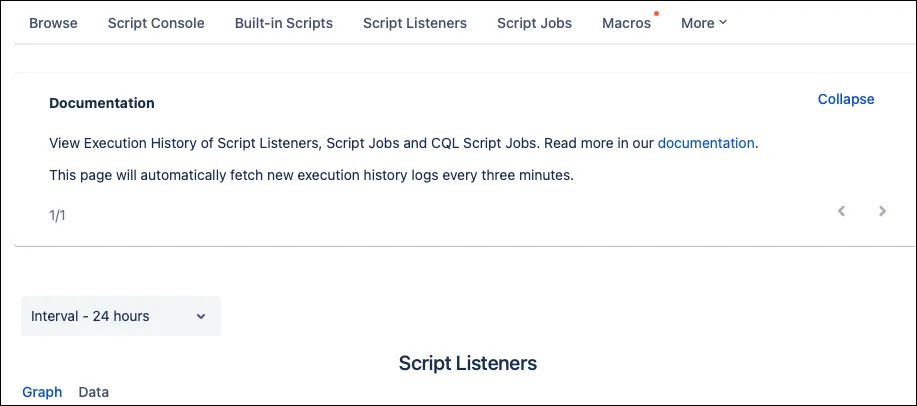The image size is (917, 406).
Task: Switch to the Data view tab
Action: click(x=94, y=392)
